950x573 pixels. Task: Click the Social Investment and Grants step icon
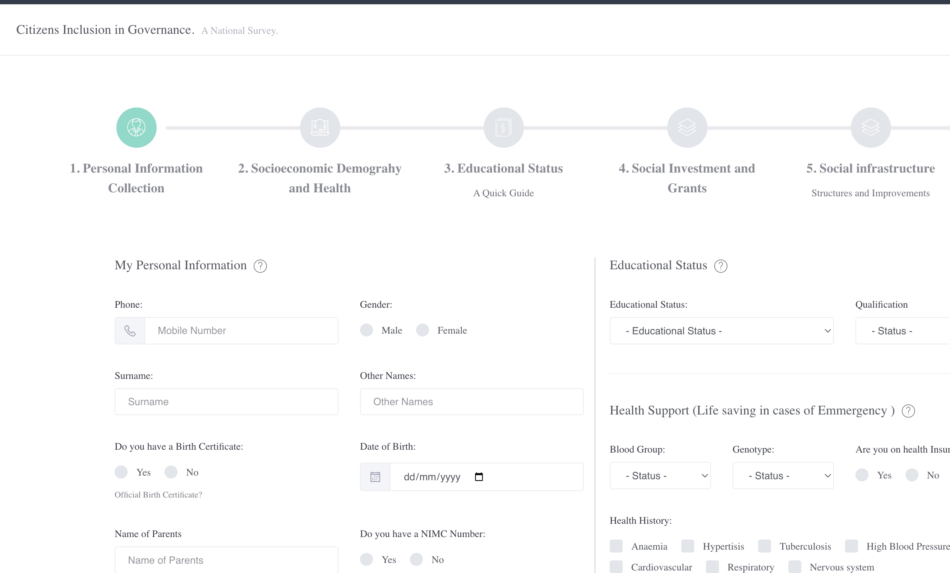pos(687,128)
